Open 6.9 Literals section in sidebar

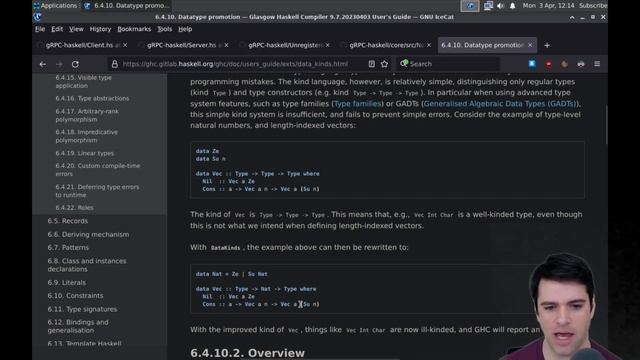click(x=67, y=282)
